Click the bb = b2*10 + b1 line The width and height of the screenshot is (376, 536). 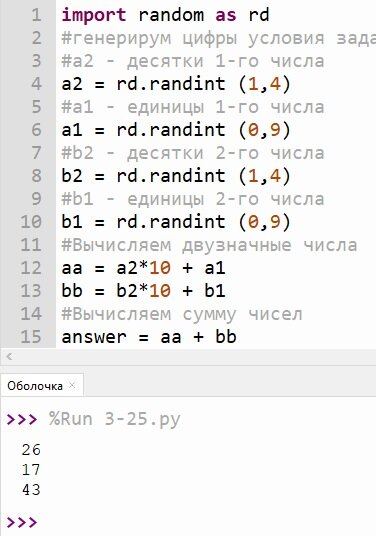(144, 291)
